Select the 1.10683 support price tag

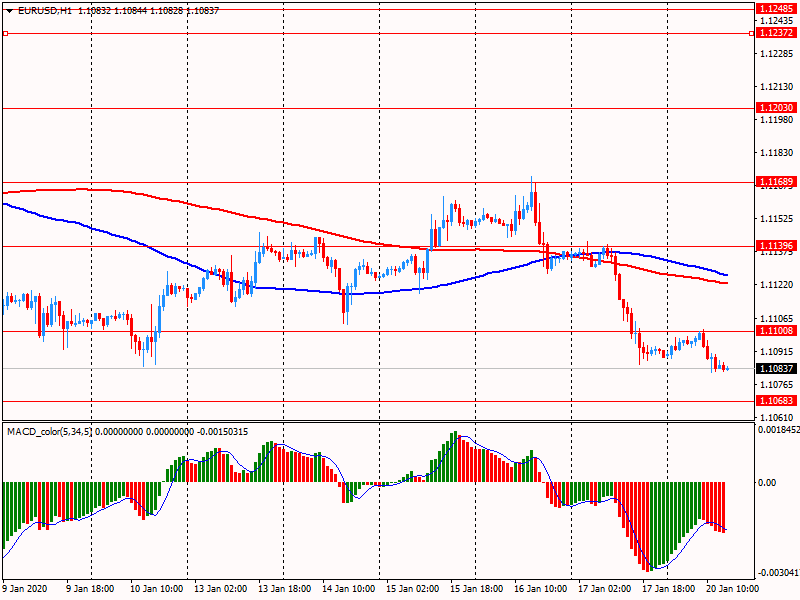coord(776,401)
